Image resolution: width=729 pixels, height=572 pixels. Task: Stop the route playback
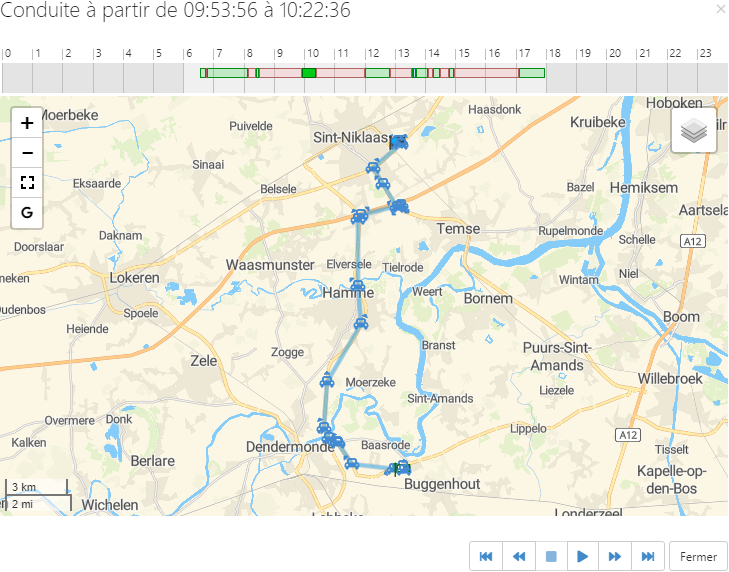[x=551, y=556]
